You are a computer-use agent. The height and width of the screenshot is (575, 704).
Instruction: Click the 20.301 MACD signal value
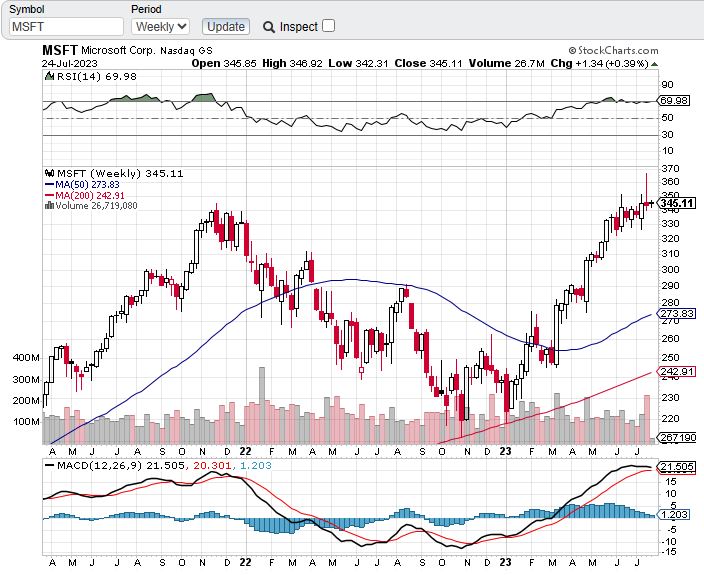coord(212,465)
